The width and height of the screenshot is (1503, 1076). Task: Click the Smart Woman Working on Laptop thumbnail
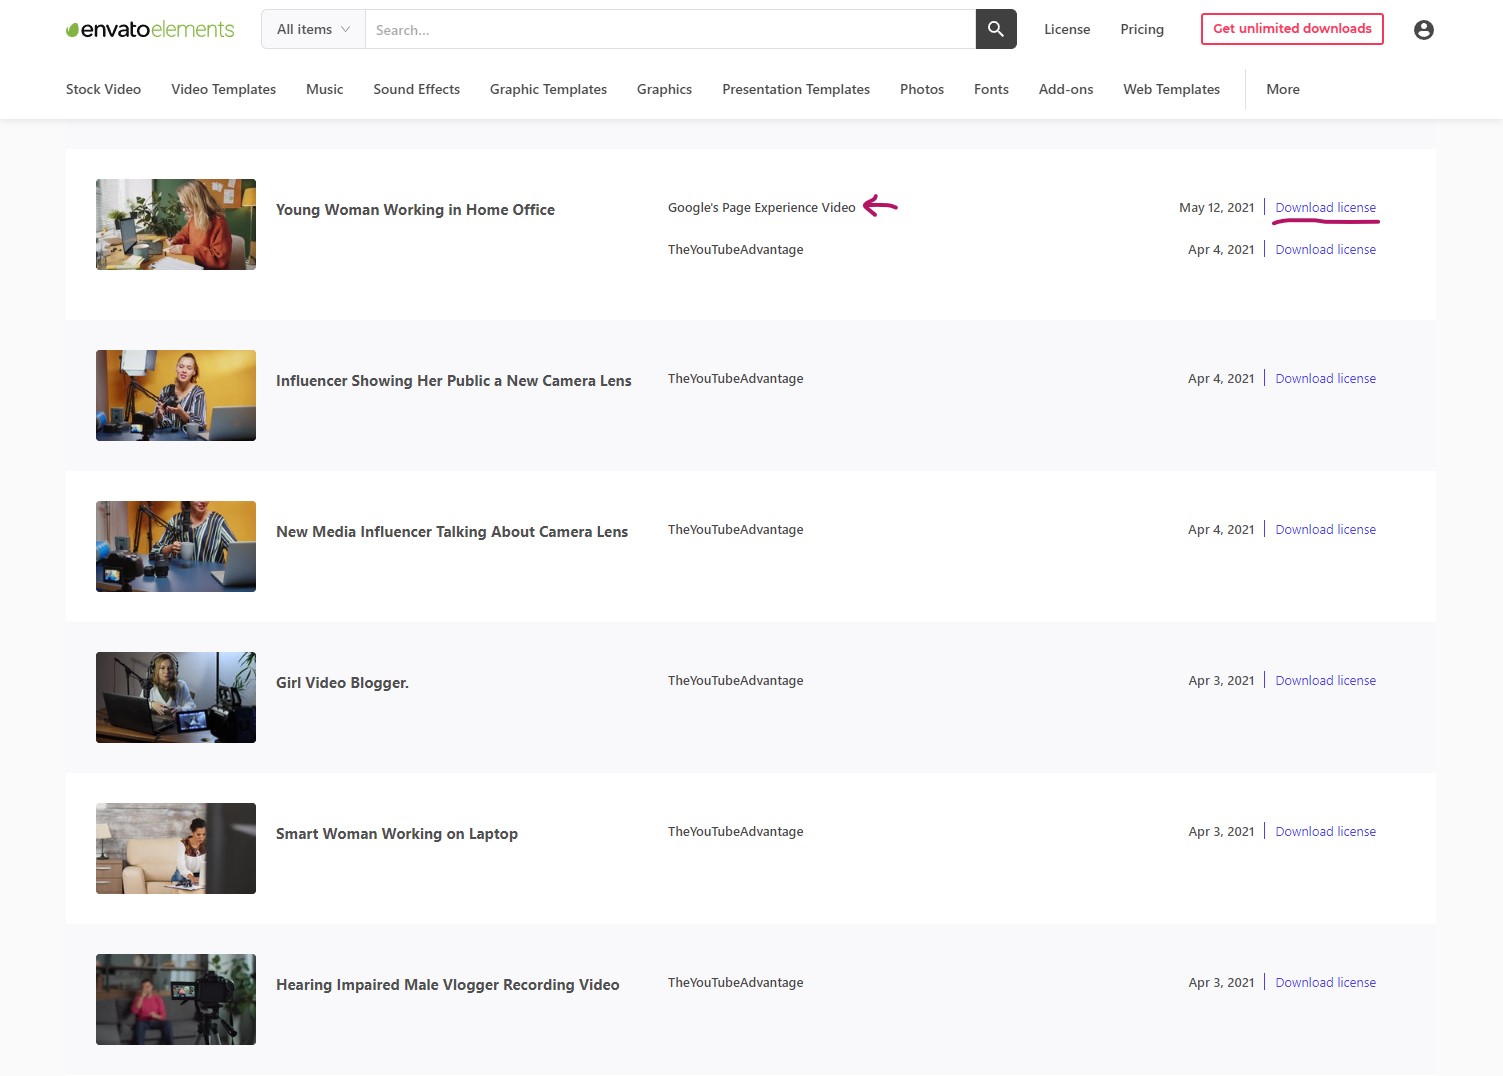click(176, 848)
